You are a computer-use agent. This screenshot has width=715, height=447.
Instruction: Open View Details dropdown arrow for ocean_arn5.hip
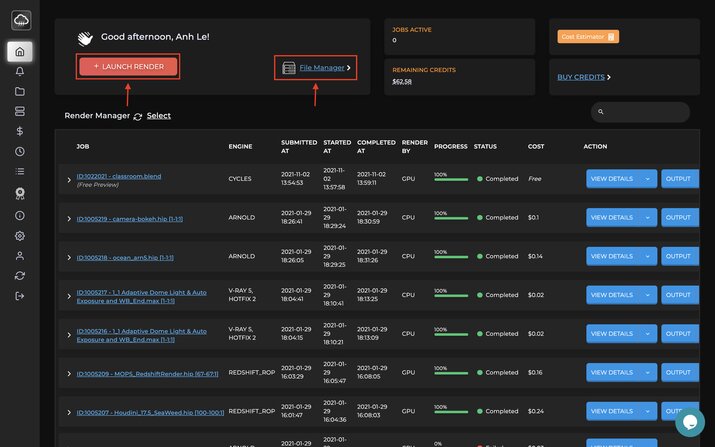coord(648,256)
